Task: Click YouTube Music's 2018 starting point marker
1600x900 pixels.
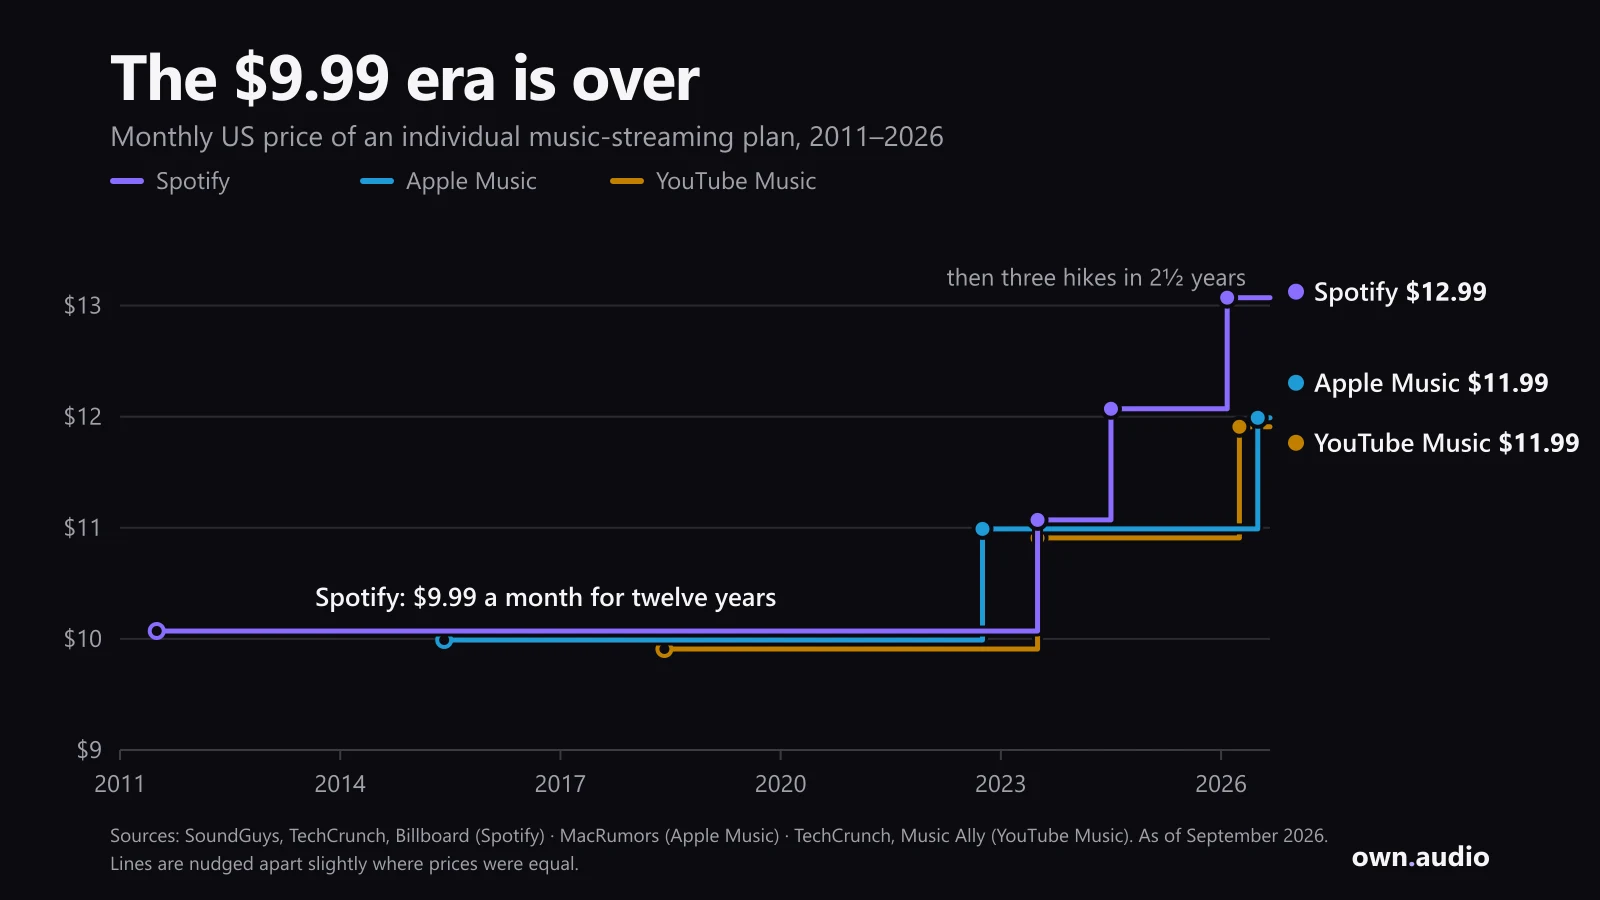Action: (664, 649)
